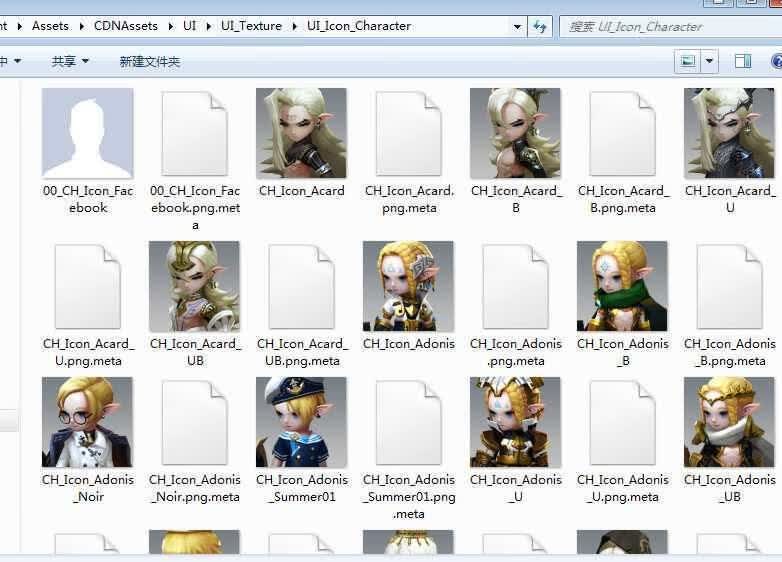Select the CH_Icon_Adonis_Noir.png.meta file icon
Screen dimensions: 782x562
point(195,422)
